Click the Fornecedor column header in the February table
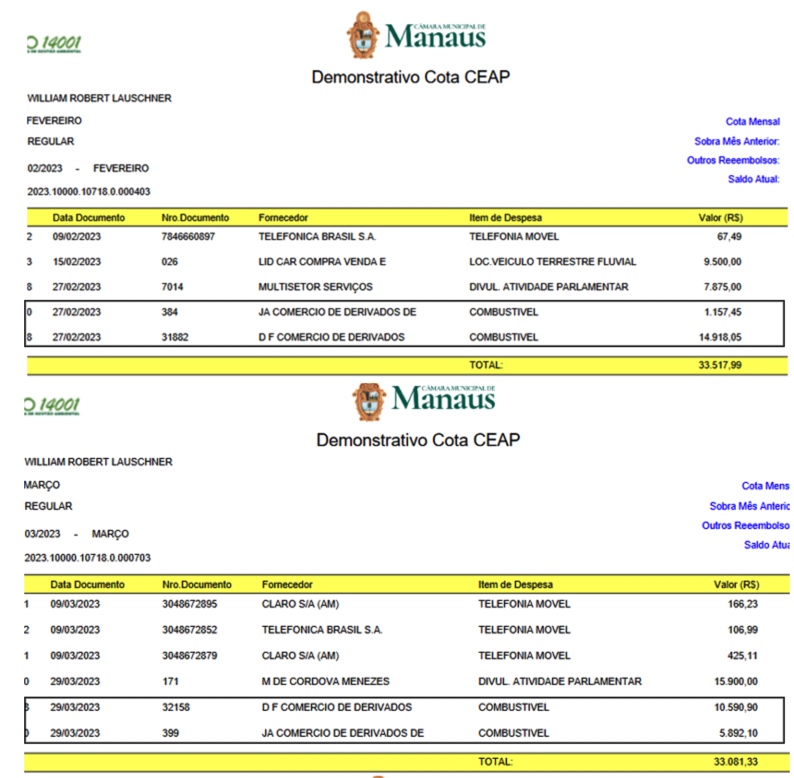The width and height of the screenshot is (794, 778). 282,217
